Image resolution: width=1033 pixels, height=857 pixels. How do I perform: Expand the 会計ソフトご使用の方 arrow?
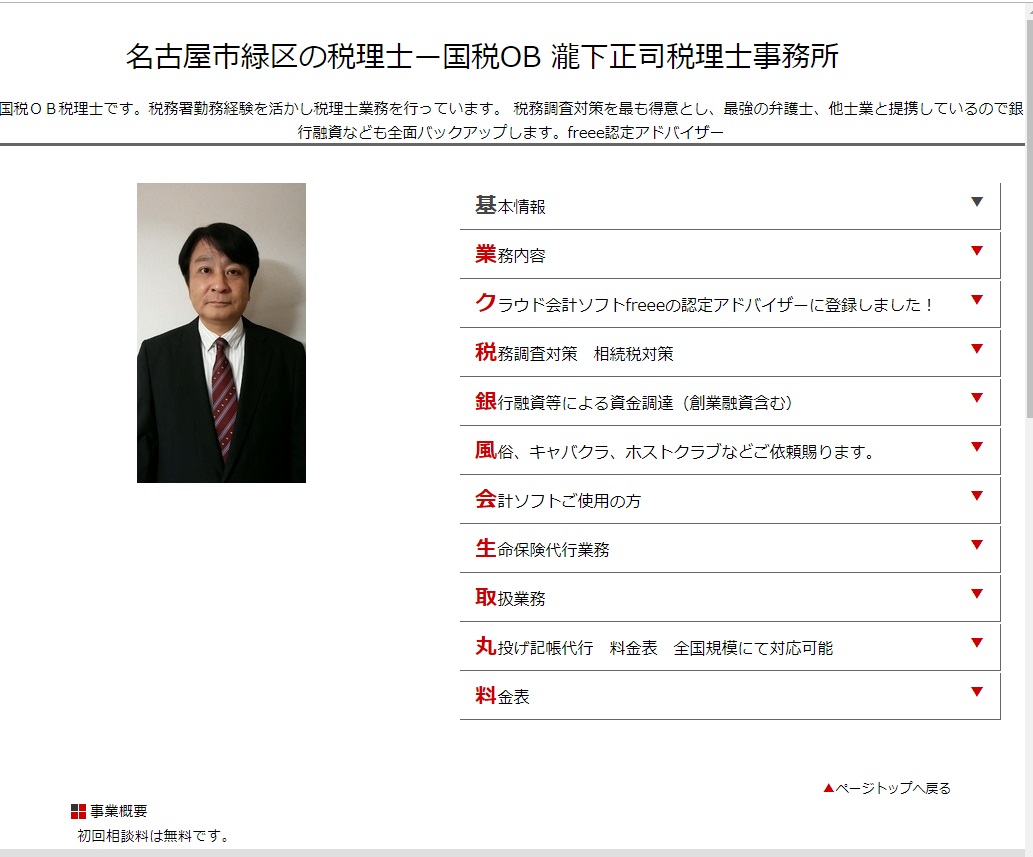(x=977, y=496)
